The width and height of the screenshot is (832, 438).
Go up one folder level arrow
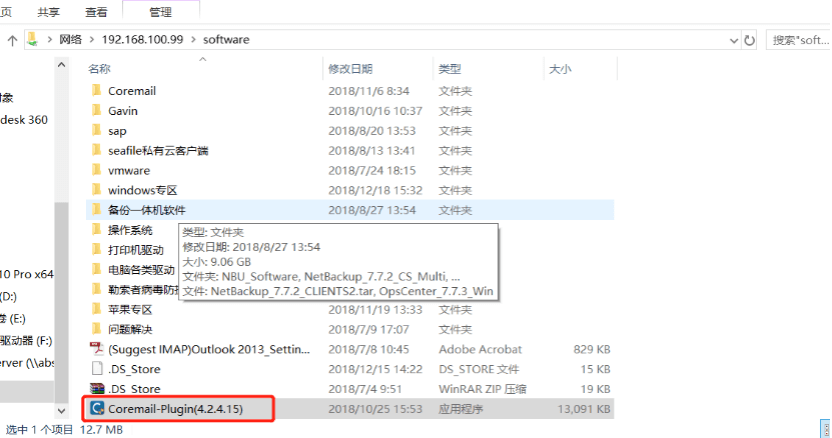[x=13, y=40]
